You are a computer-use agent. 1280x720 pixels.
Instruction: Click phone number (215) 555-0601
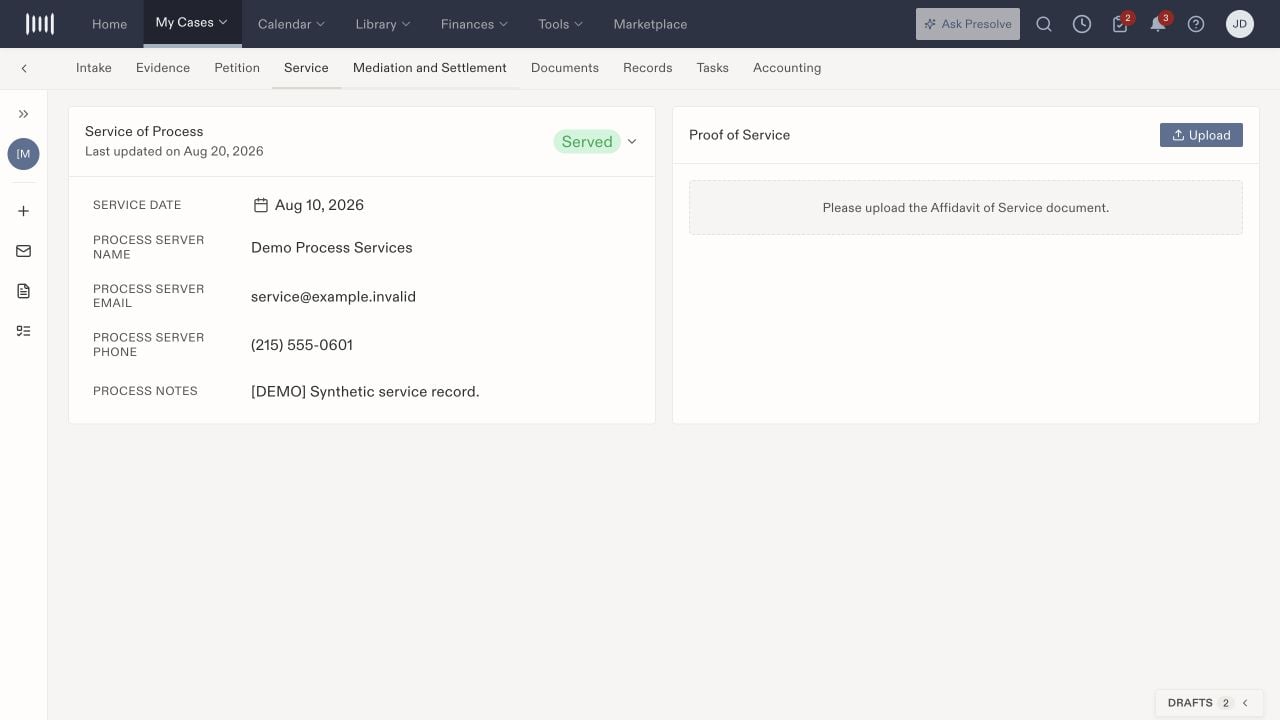click(302, 345)
